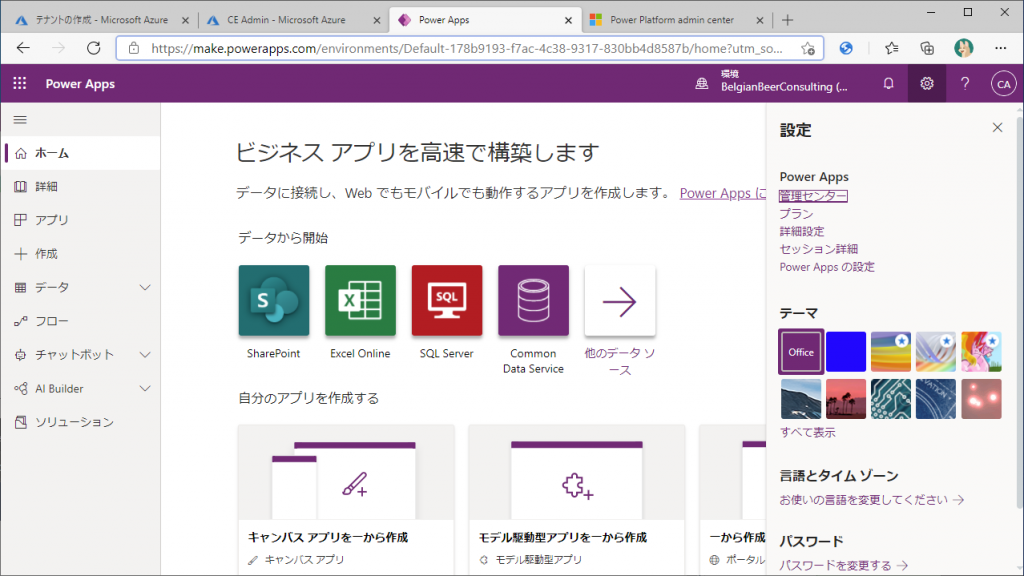Image resolution: width=1024 pixels, height=576 pixels.
Task: Close the 設定 settings panel
Action: 997,127
